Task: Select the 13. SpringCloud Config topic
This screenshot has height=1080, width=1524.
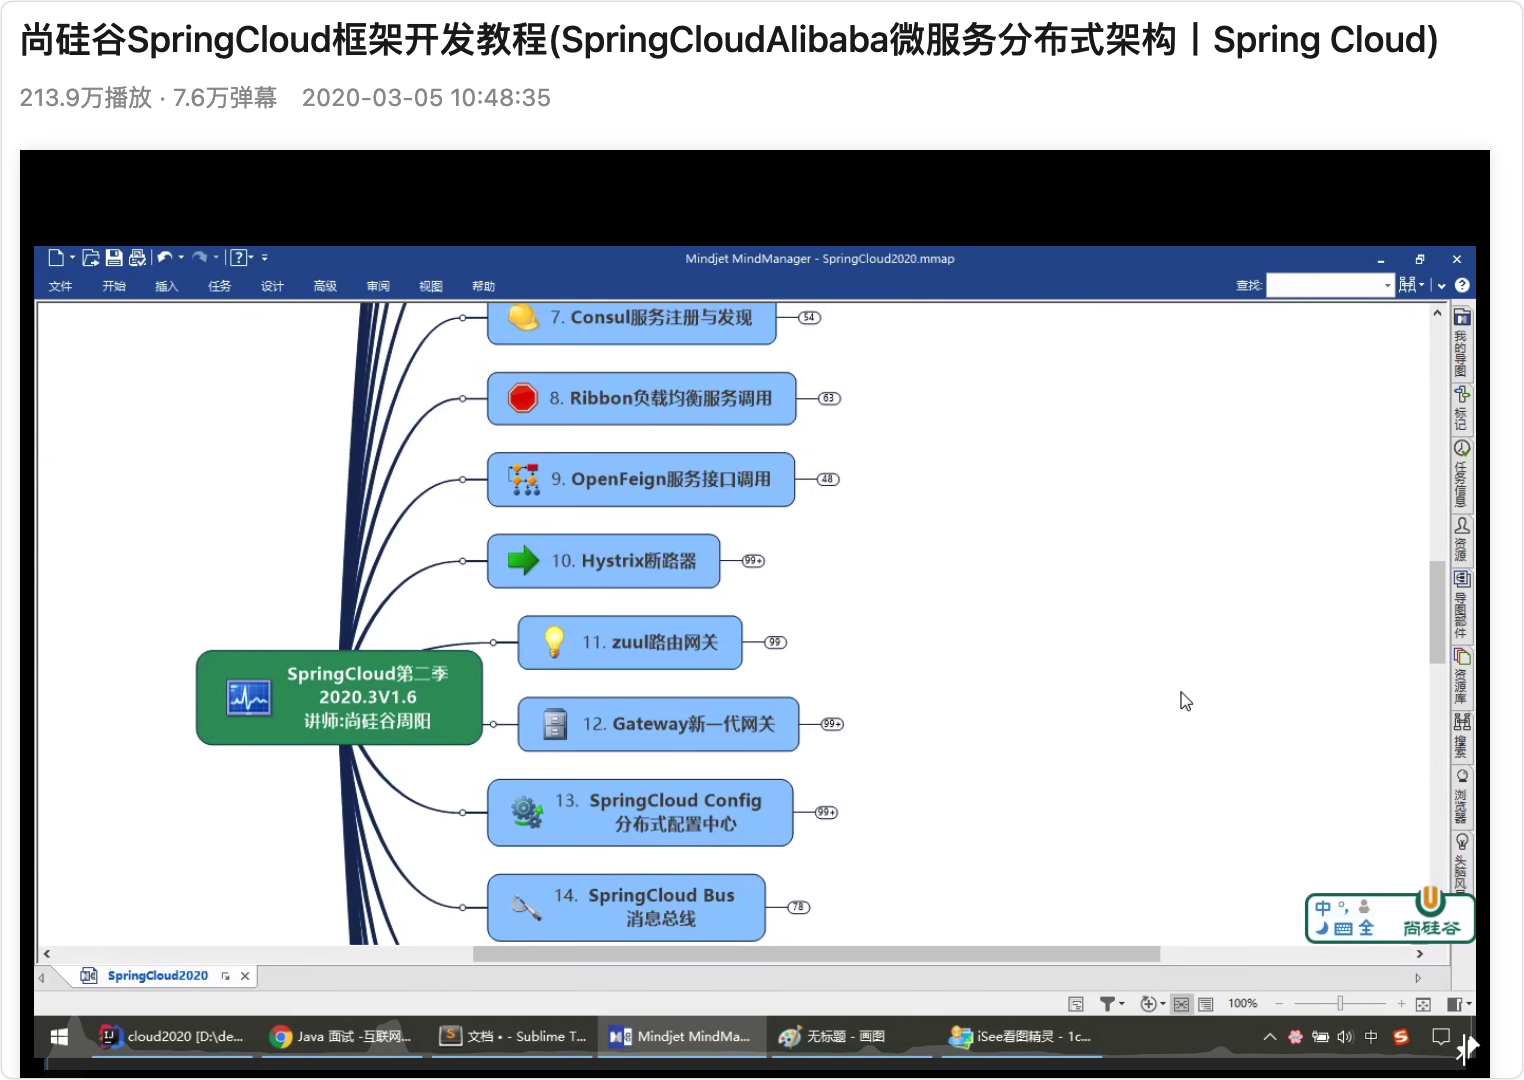Action: coord(640,813)
